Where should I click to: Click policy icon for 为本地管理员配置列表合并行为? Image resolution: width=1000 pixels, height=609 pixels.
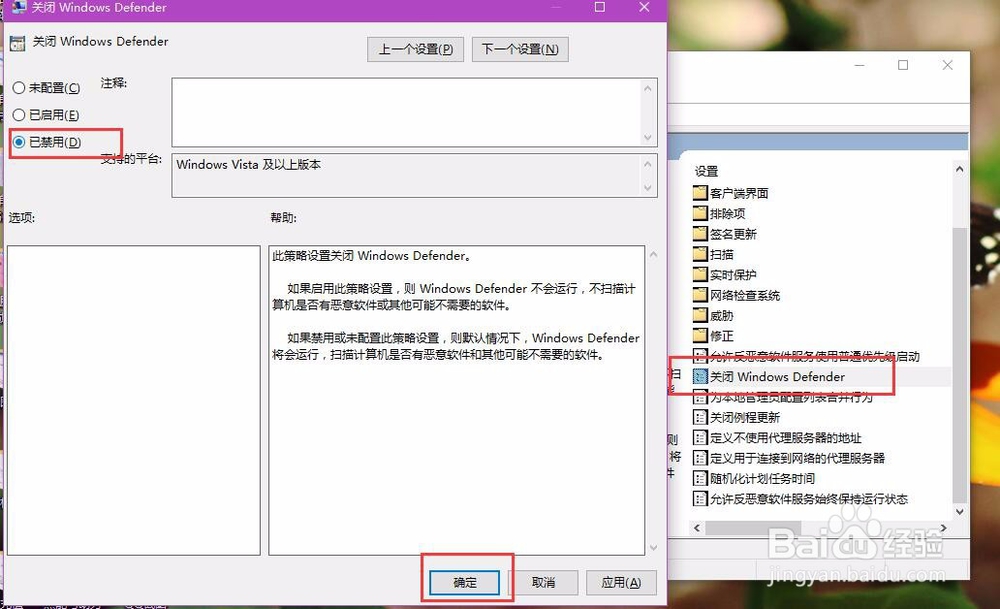700,397
